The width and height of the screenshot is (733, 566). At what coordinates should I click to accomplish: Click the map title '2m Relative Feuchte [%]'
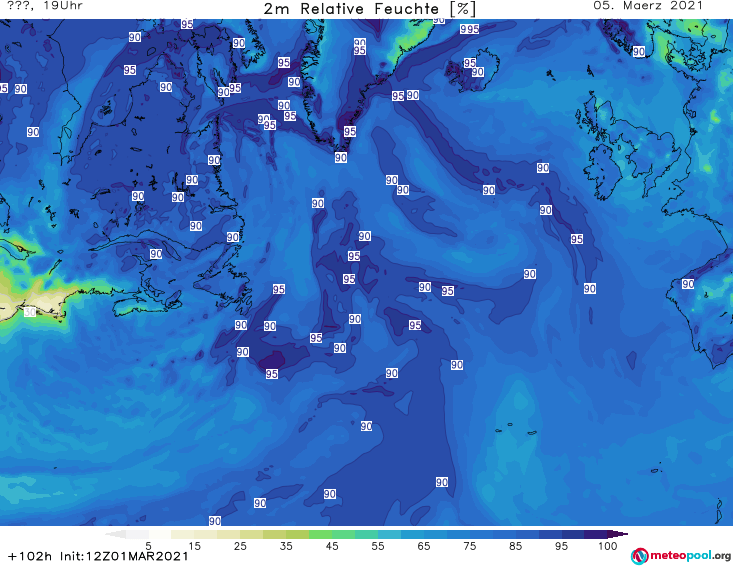[x=370, y=9]
